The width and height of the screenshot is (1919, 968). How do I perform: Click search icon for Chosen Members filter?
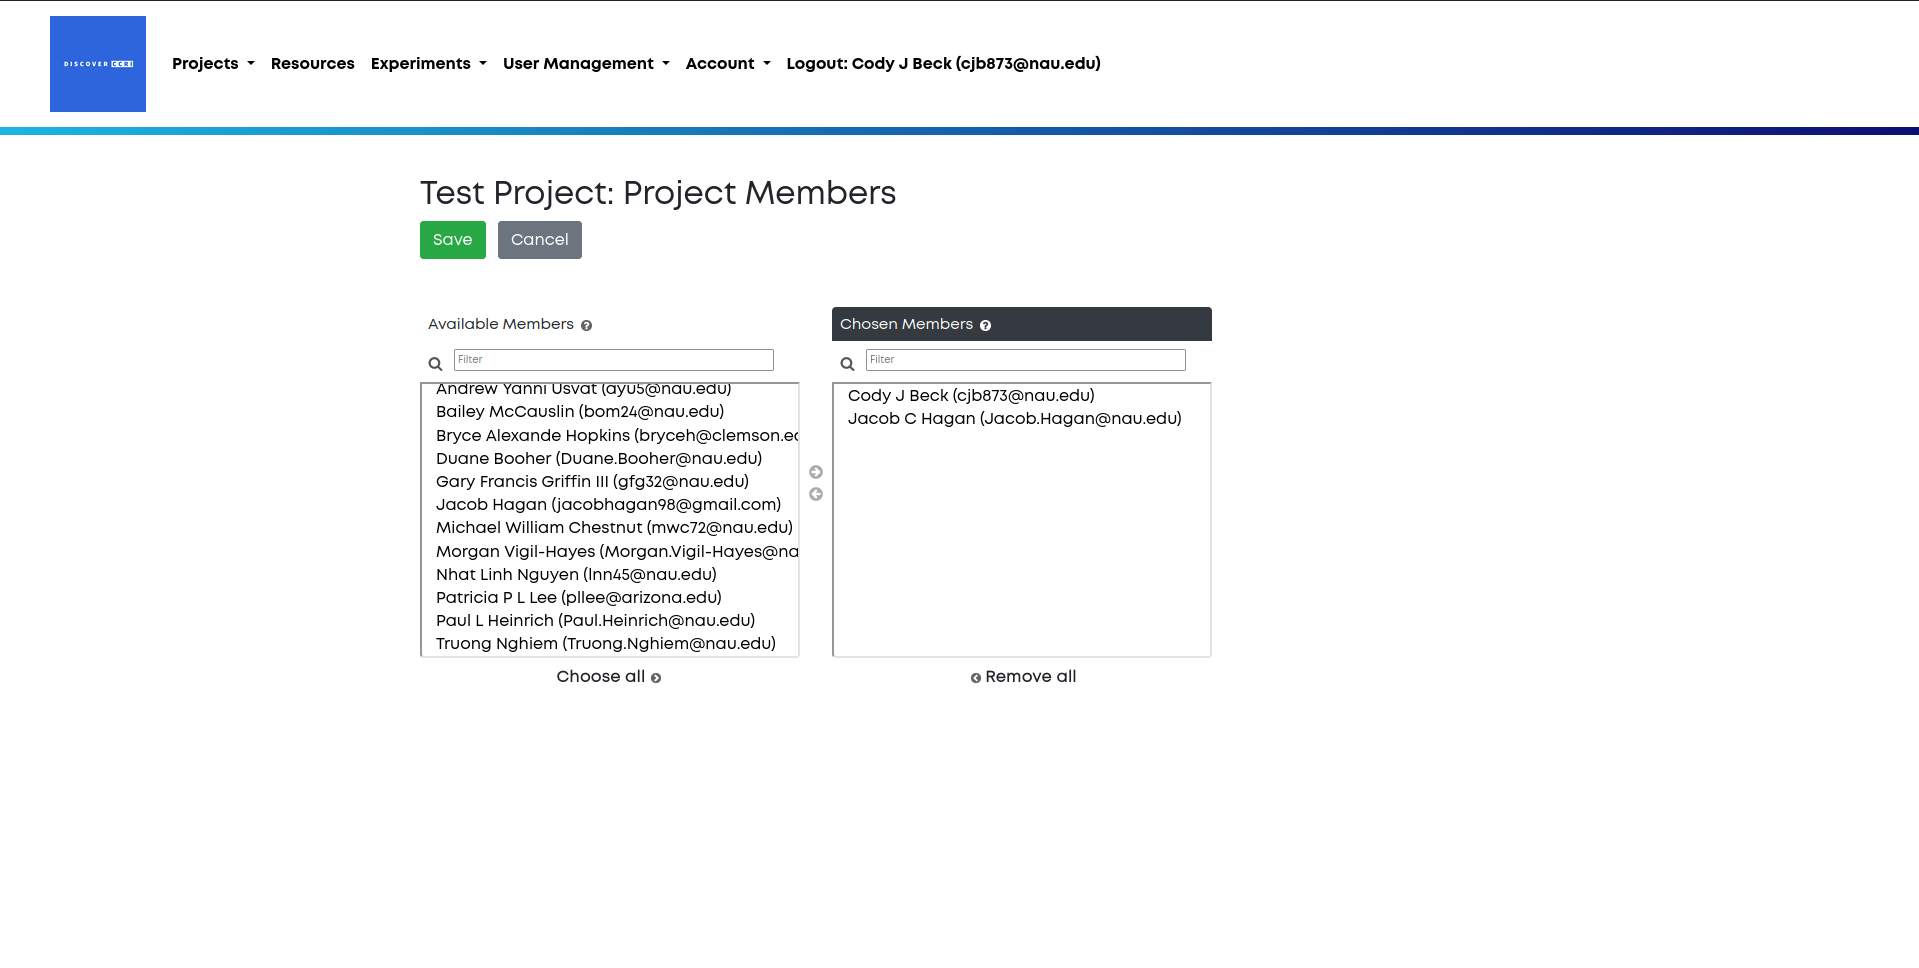click(847, 364)
